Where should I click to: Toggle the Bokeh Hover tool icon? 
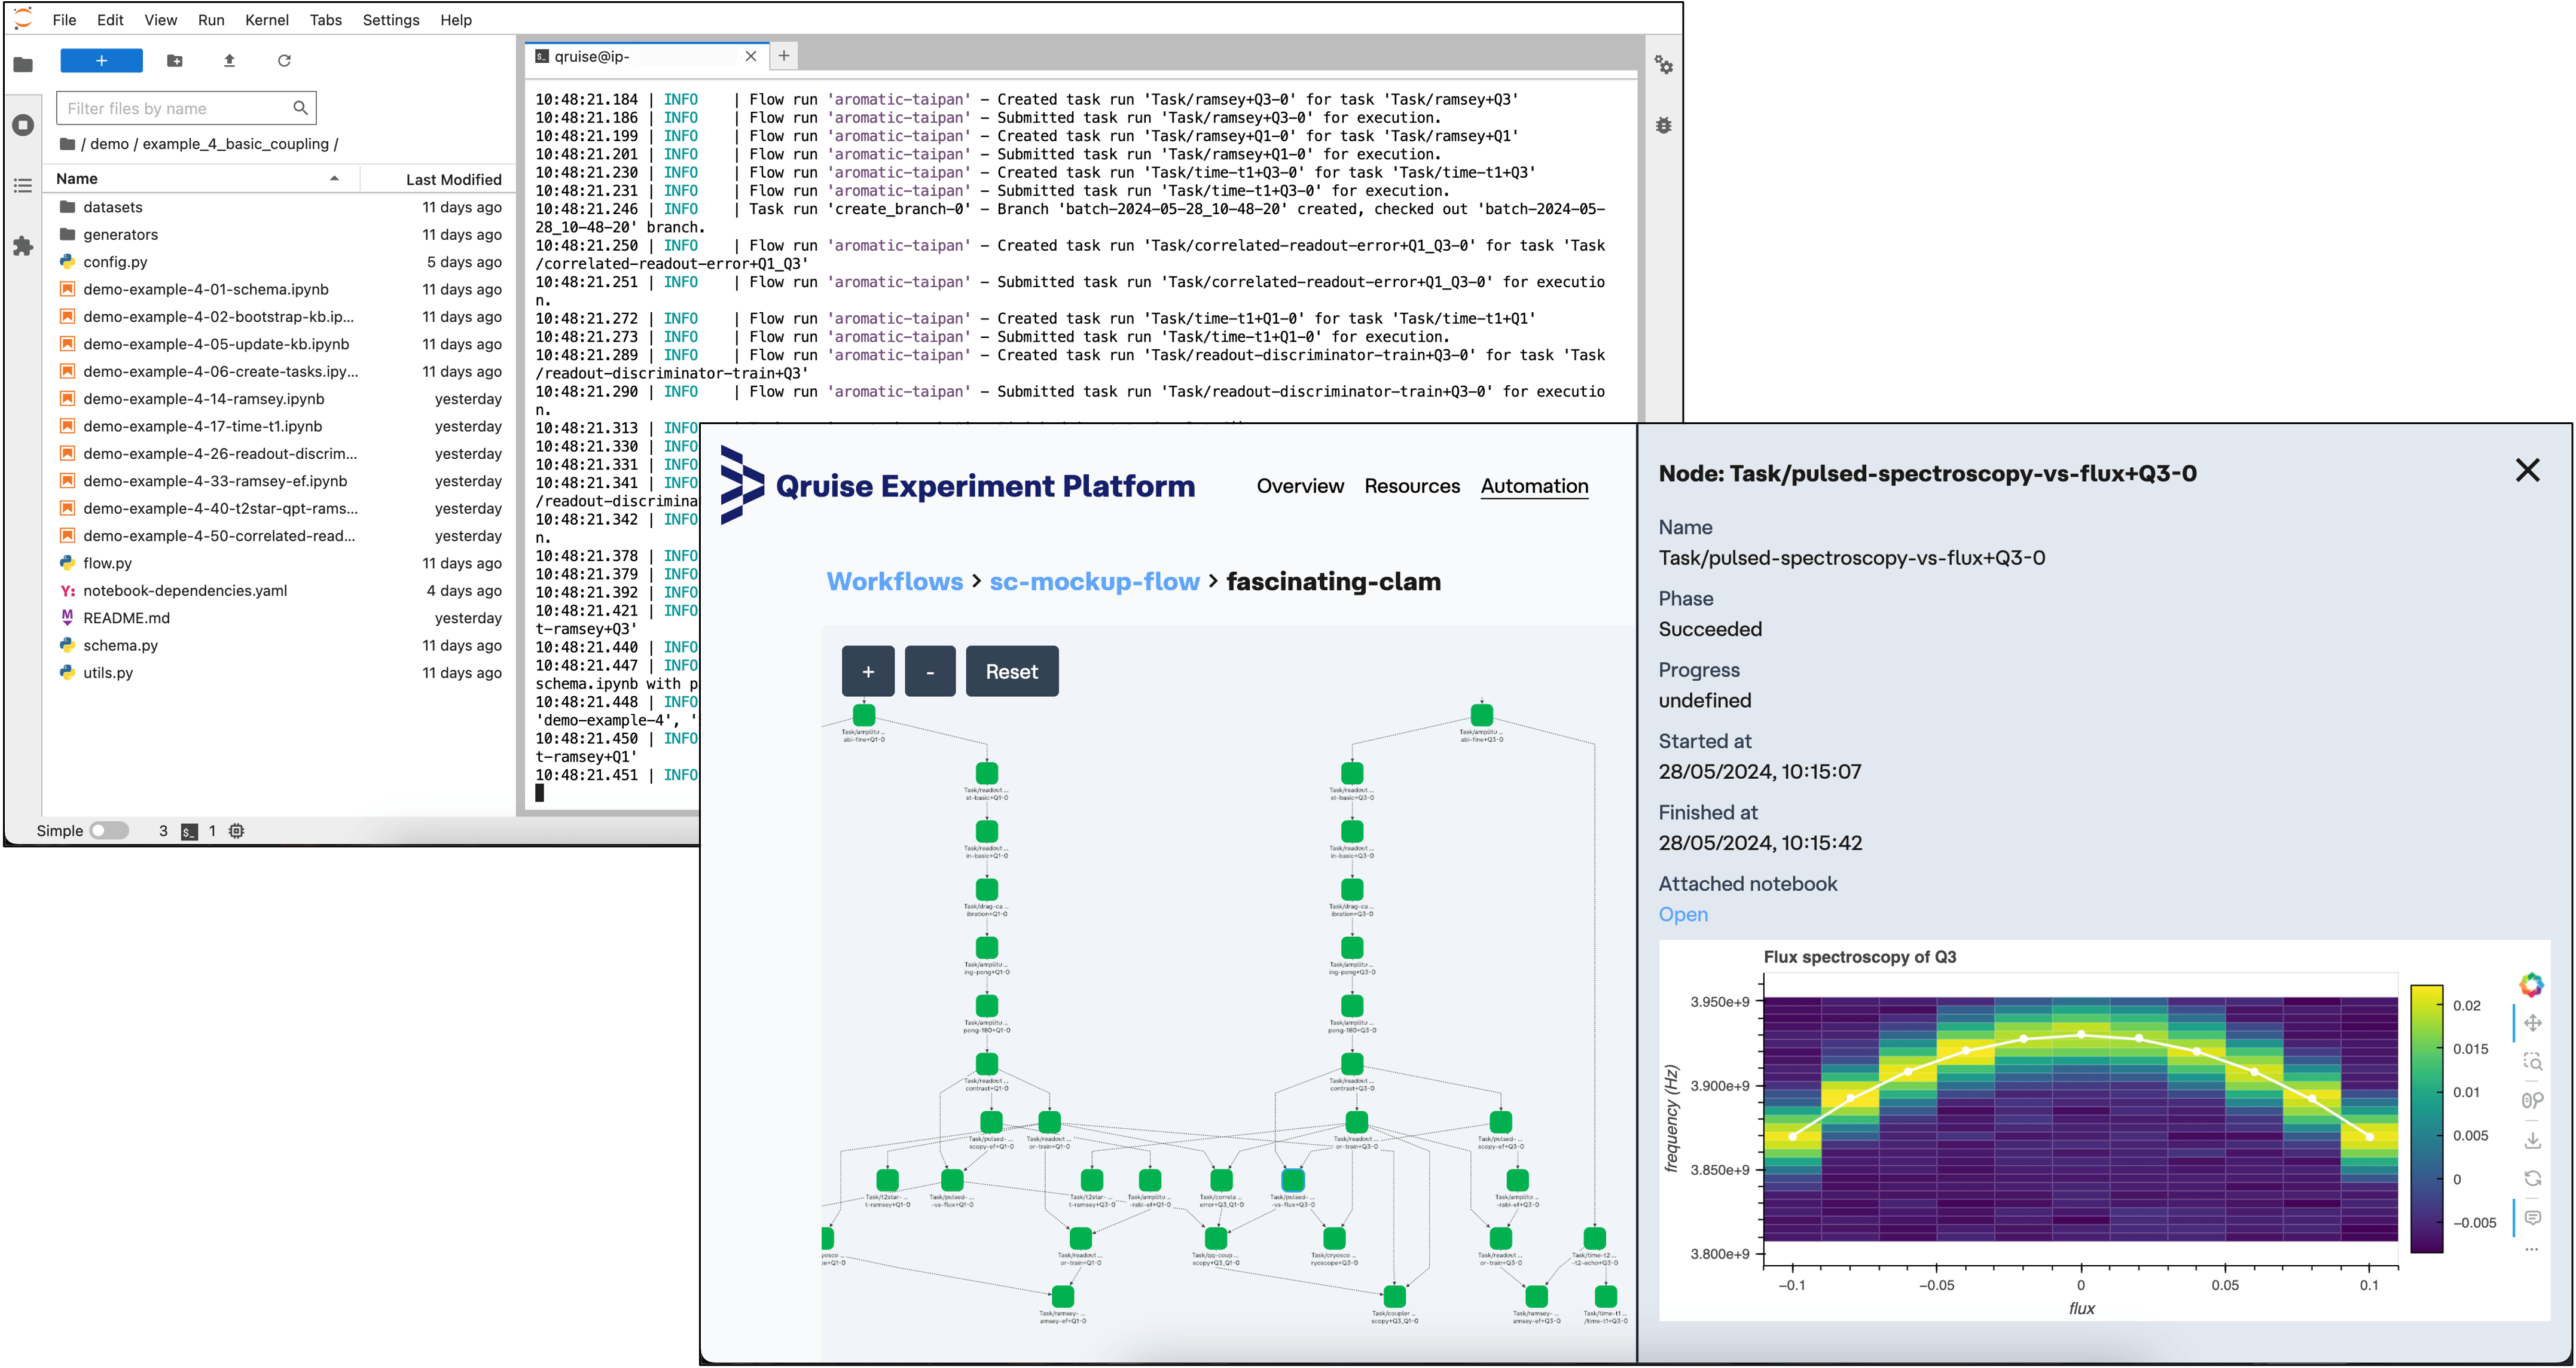click(2532, 1218)
